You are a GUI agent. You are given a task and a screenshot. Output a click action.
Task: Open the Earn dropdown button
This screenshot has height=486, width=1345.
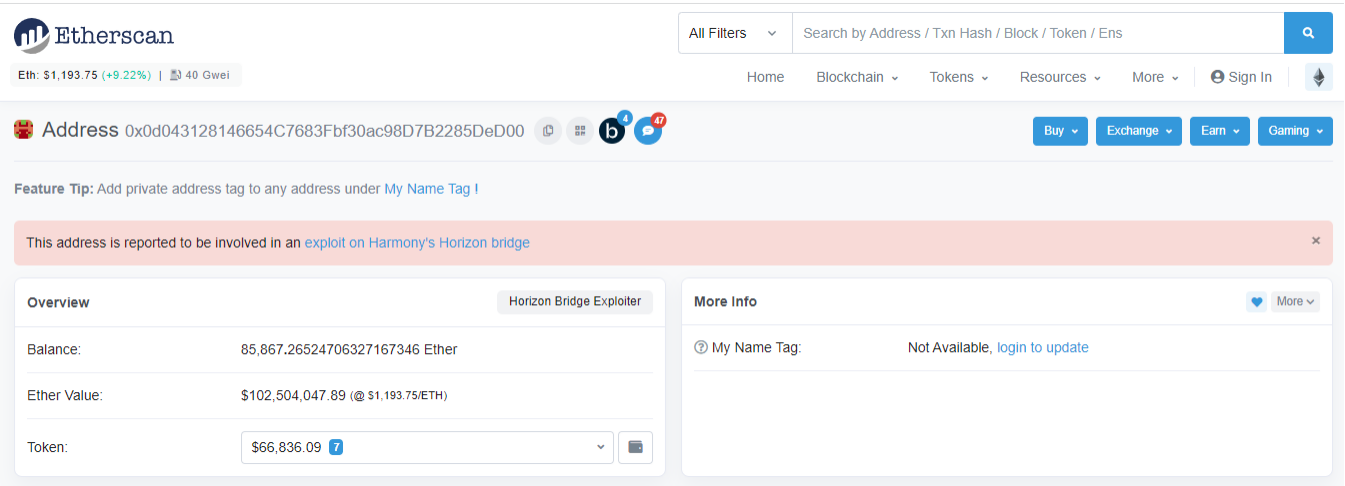(1220, 131)
